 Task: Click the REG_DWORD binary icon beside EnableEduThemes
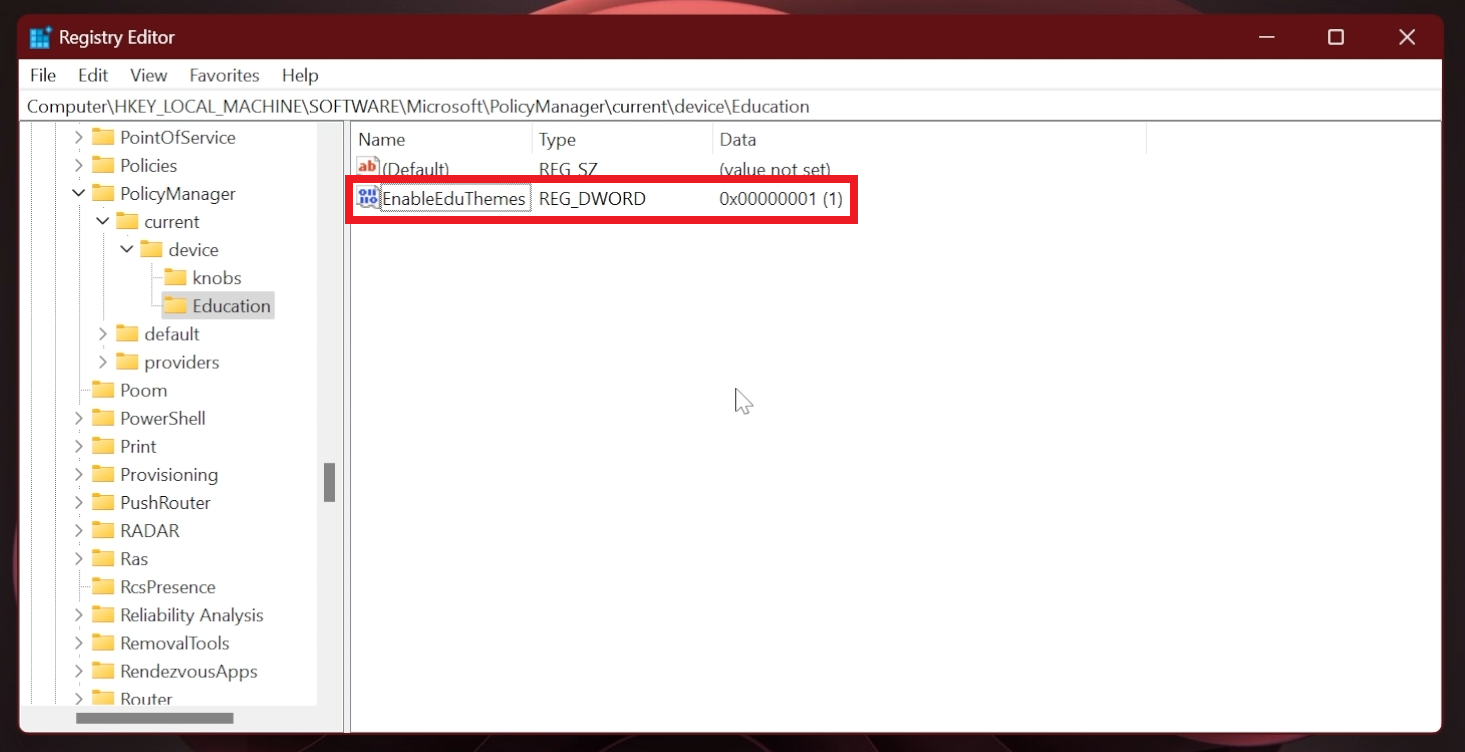click(x=367, y=198)
